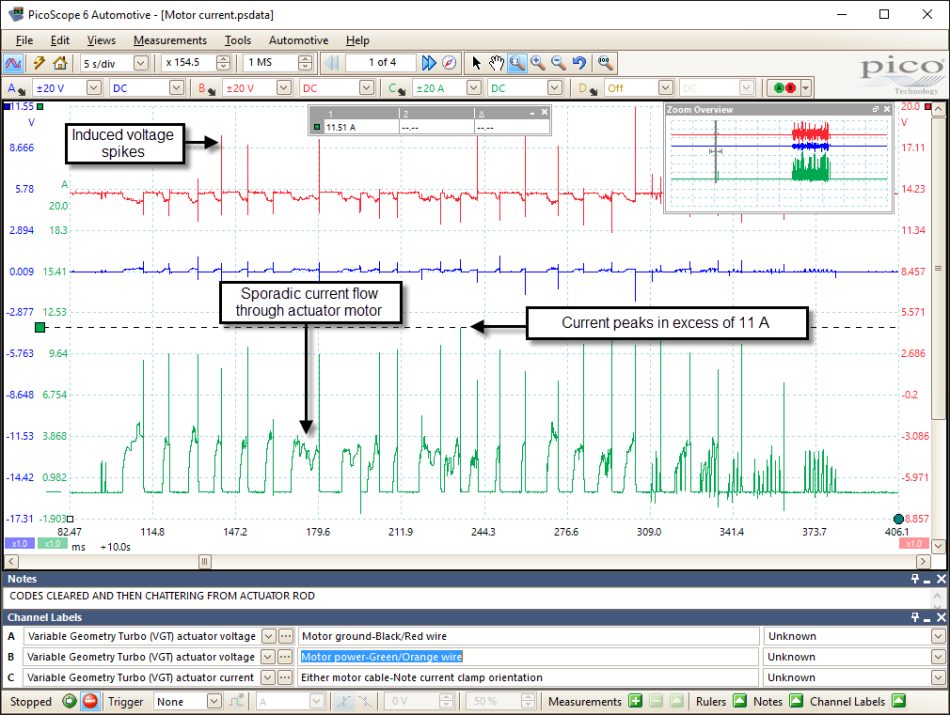Viewport: 950px width, 715px height.
Task: Select Scope Mode waveform icon
Action: tap(13, 63)
